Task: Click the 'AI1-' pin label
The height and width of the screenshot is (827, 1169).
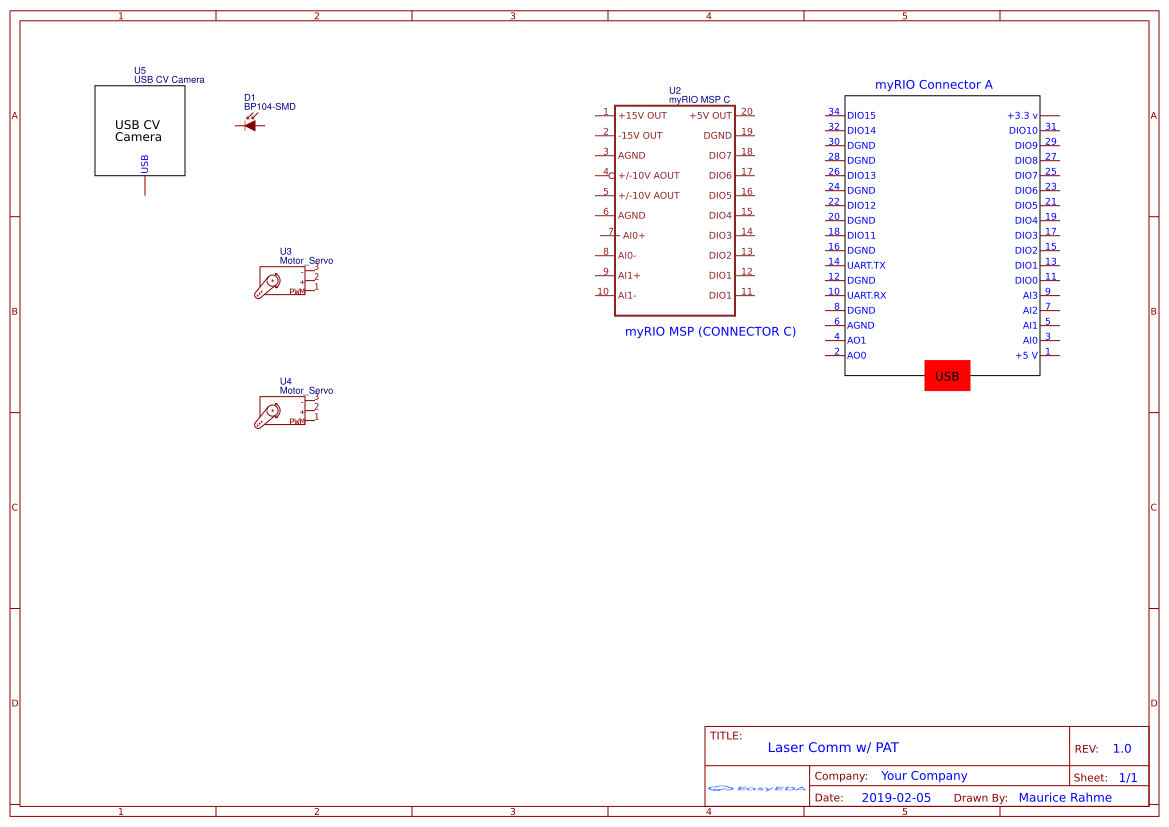Action: [x=627, y=296]
